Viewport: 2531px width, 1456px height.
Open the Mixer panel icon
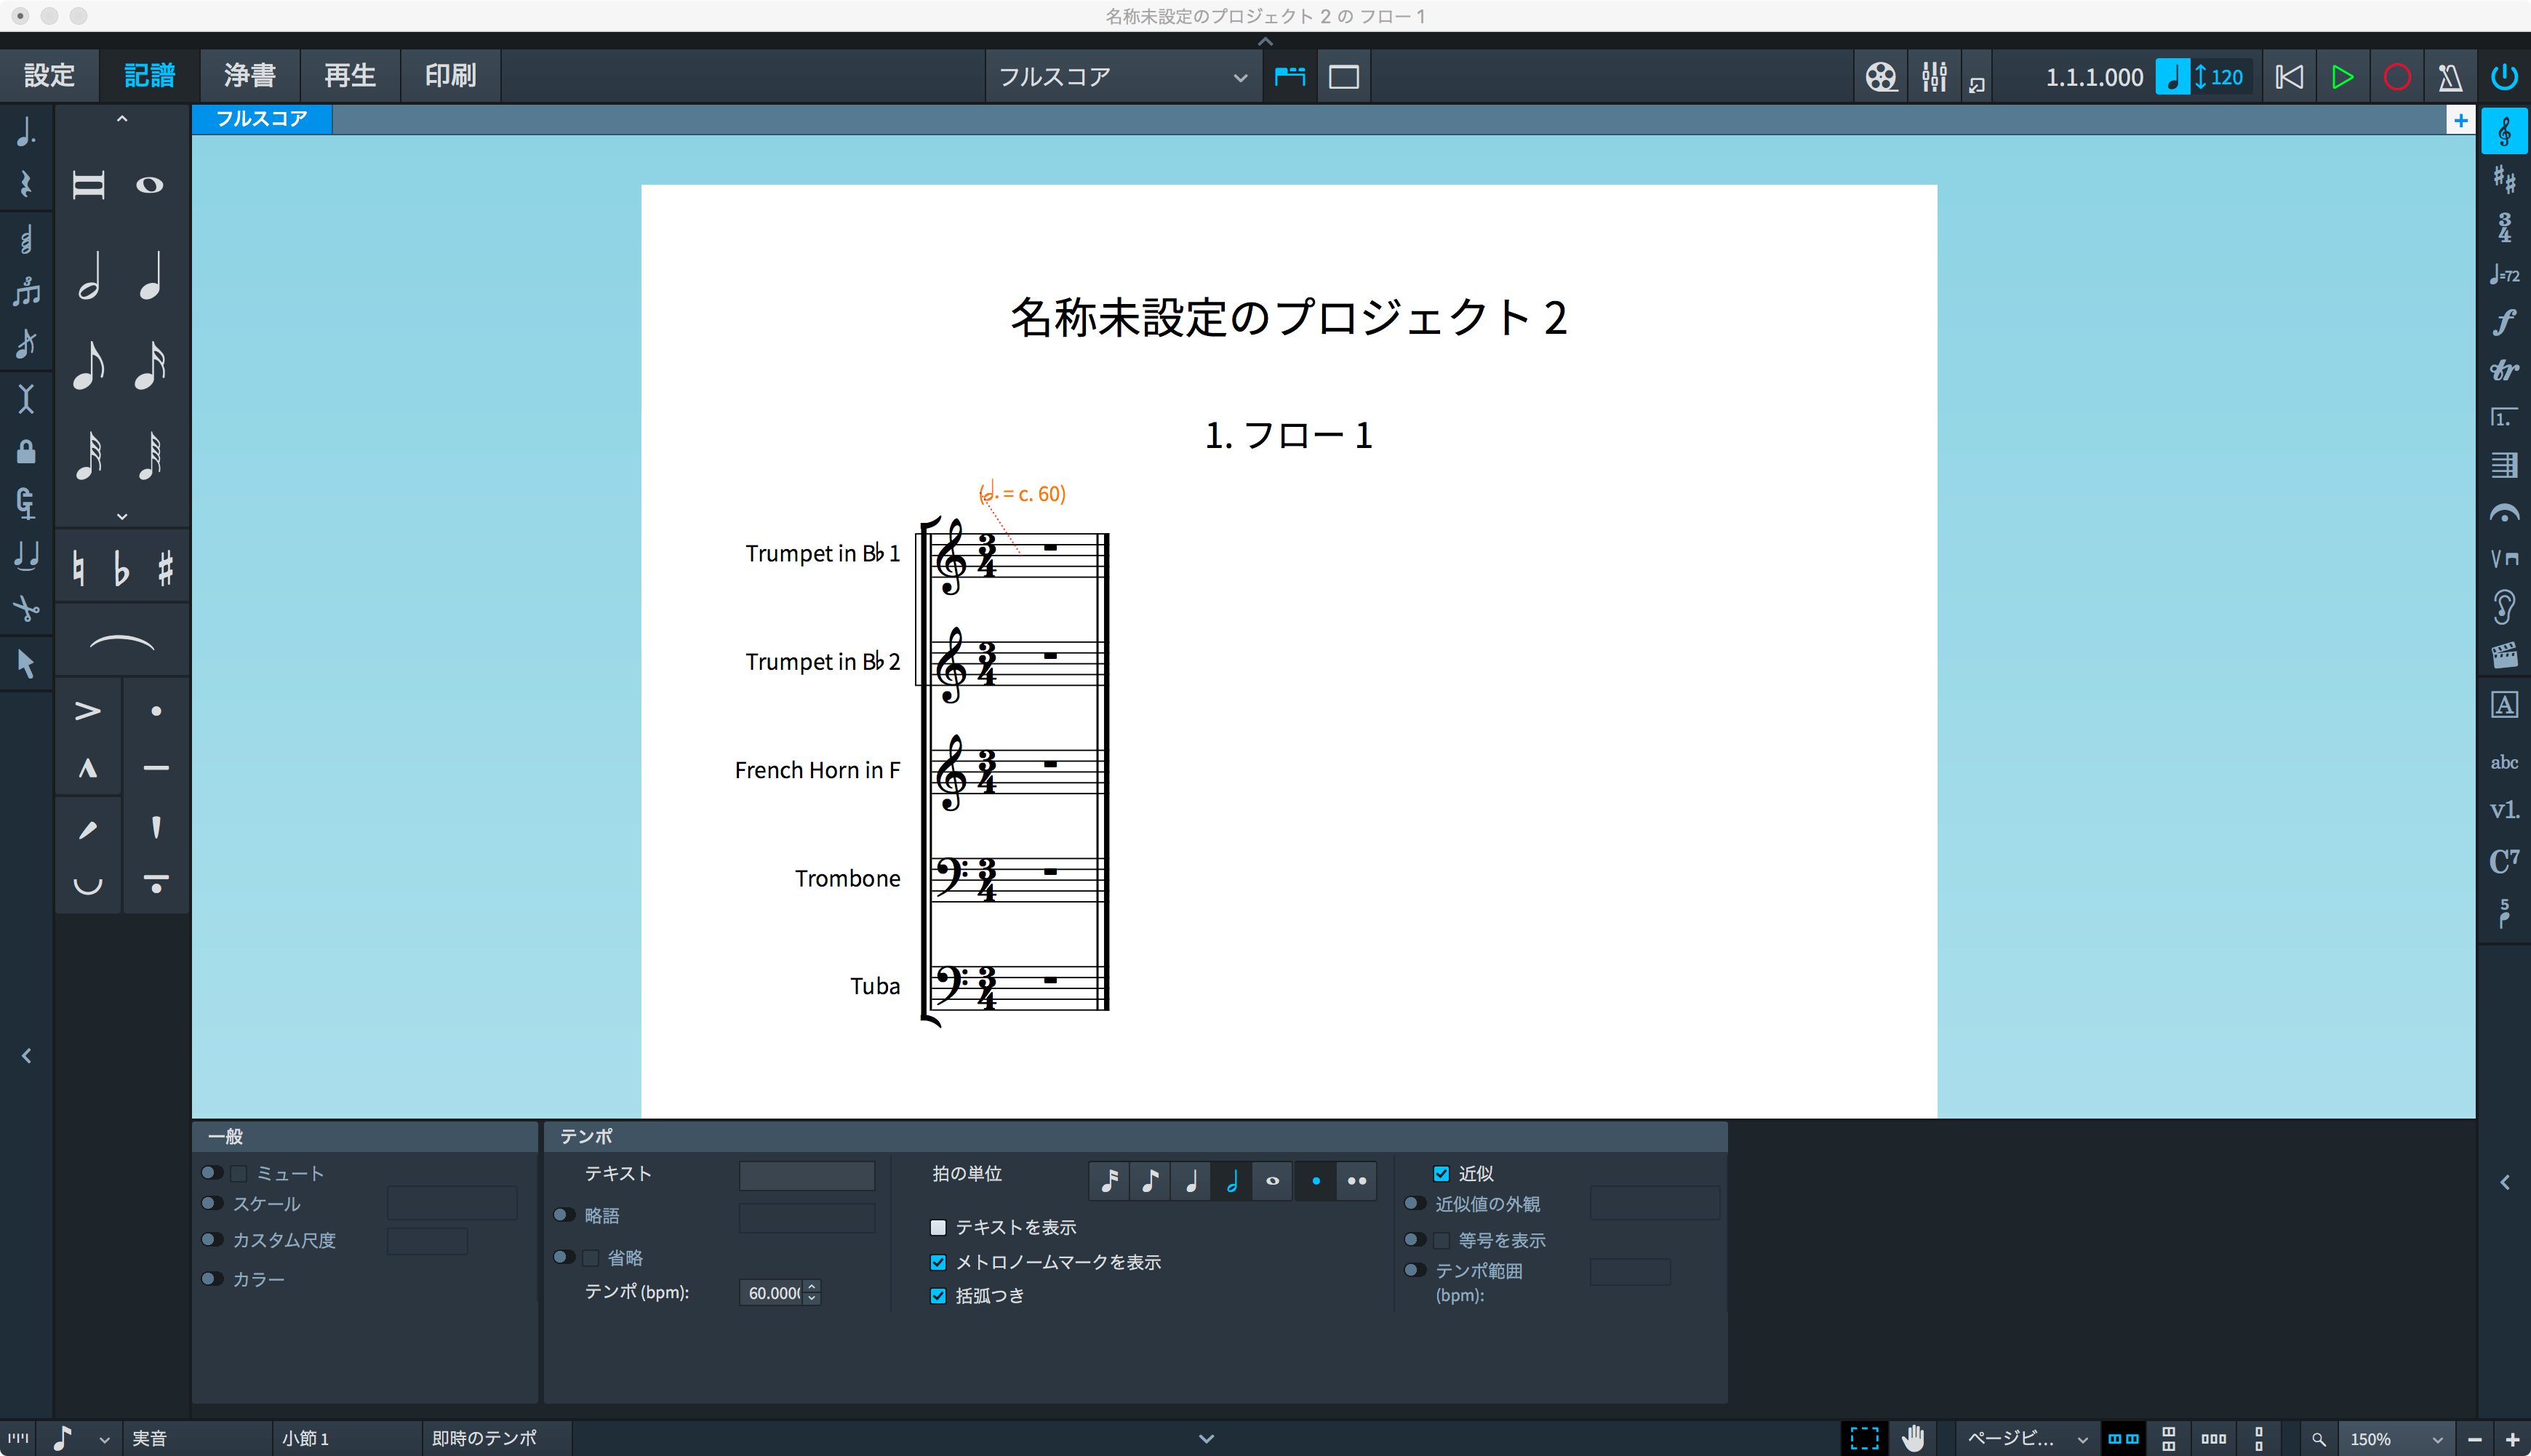point(1934,77)
